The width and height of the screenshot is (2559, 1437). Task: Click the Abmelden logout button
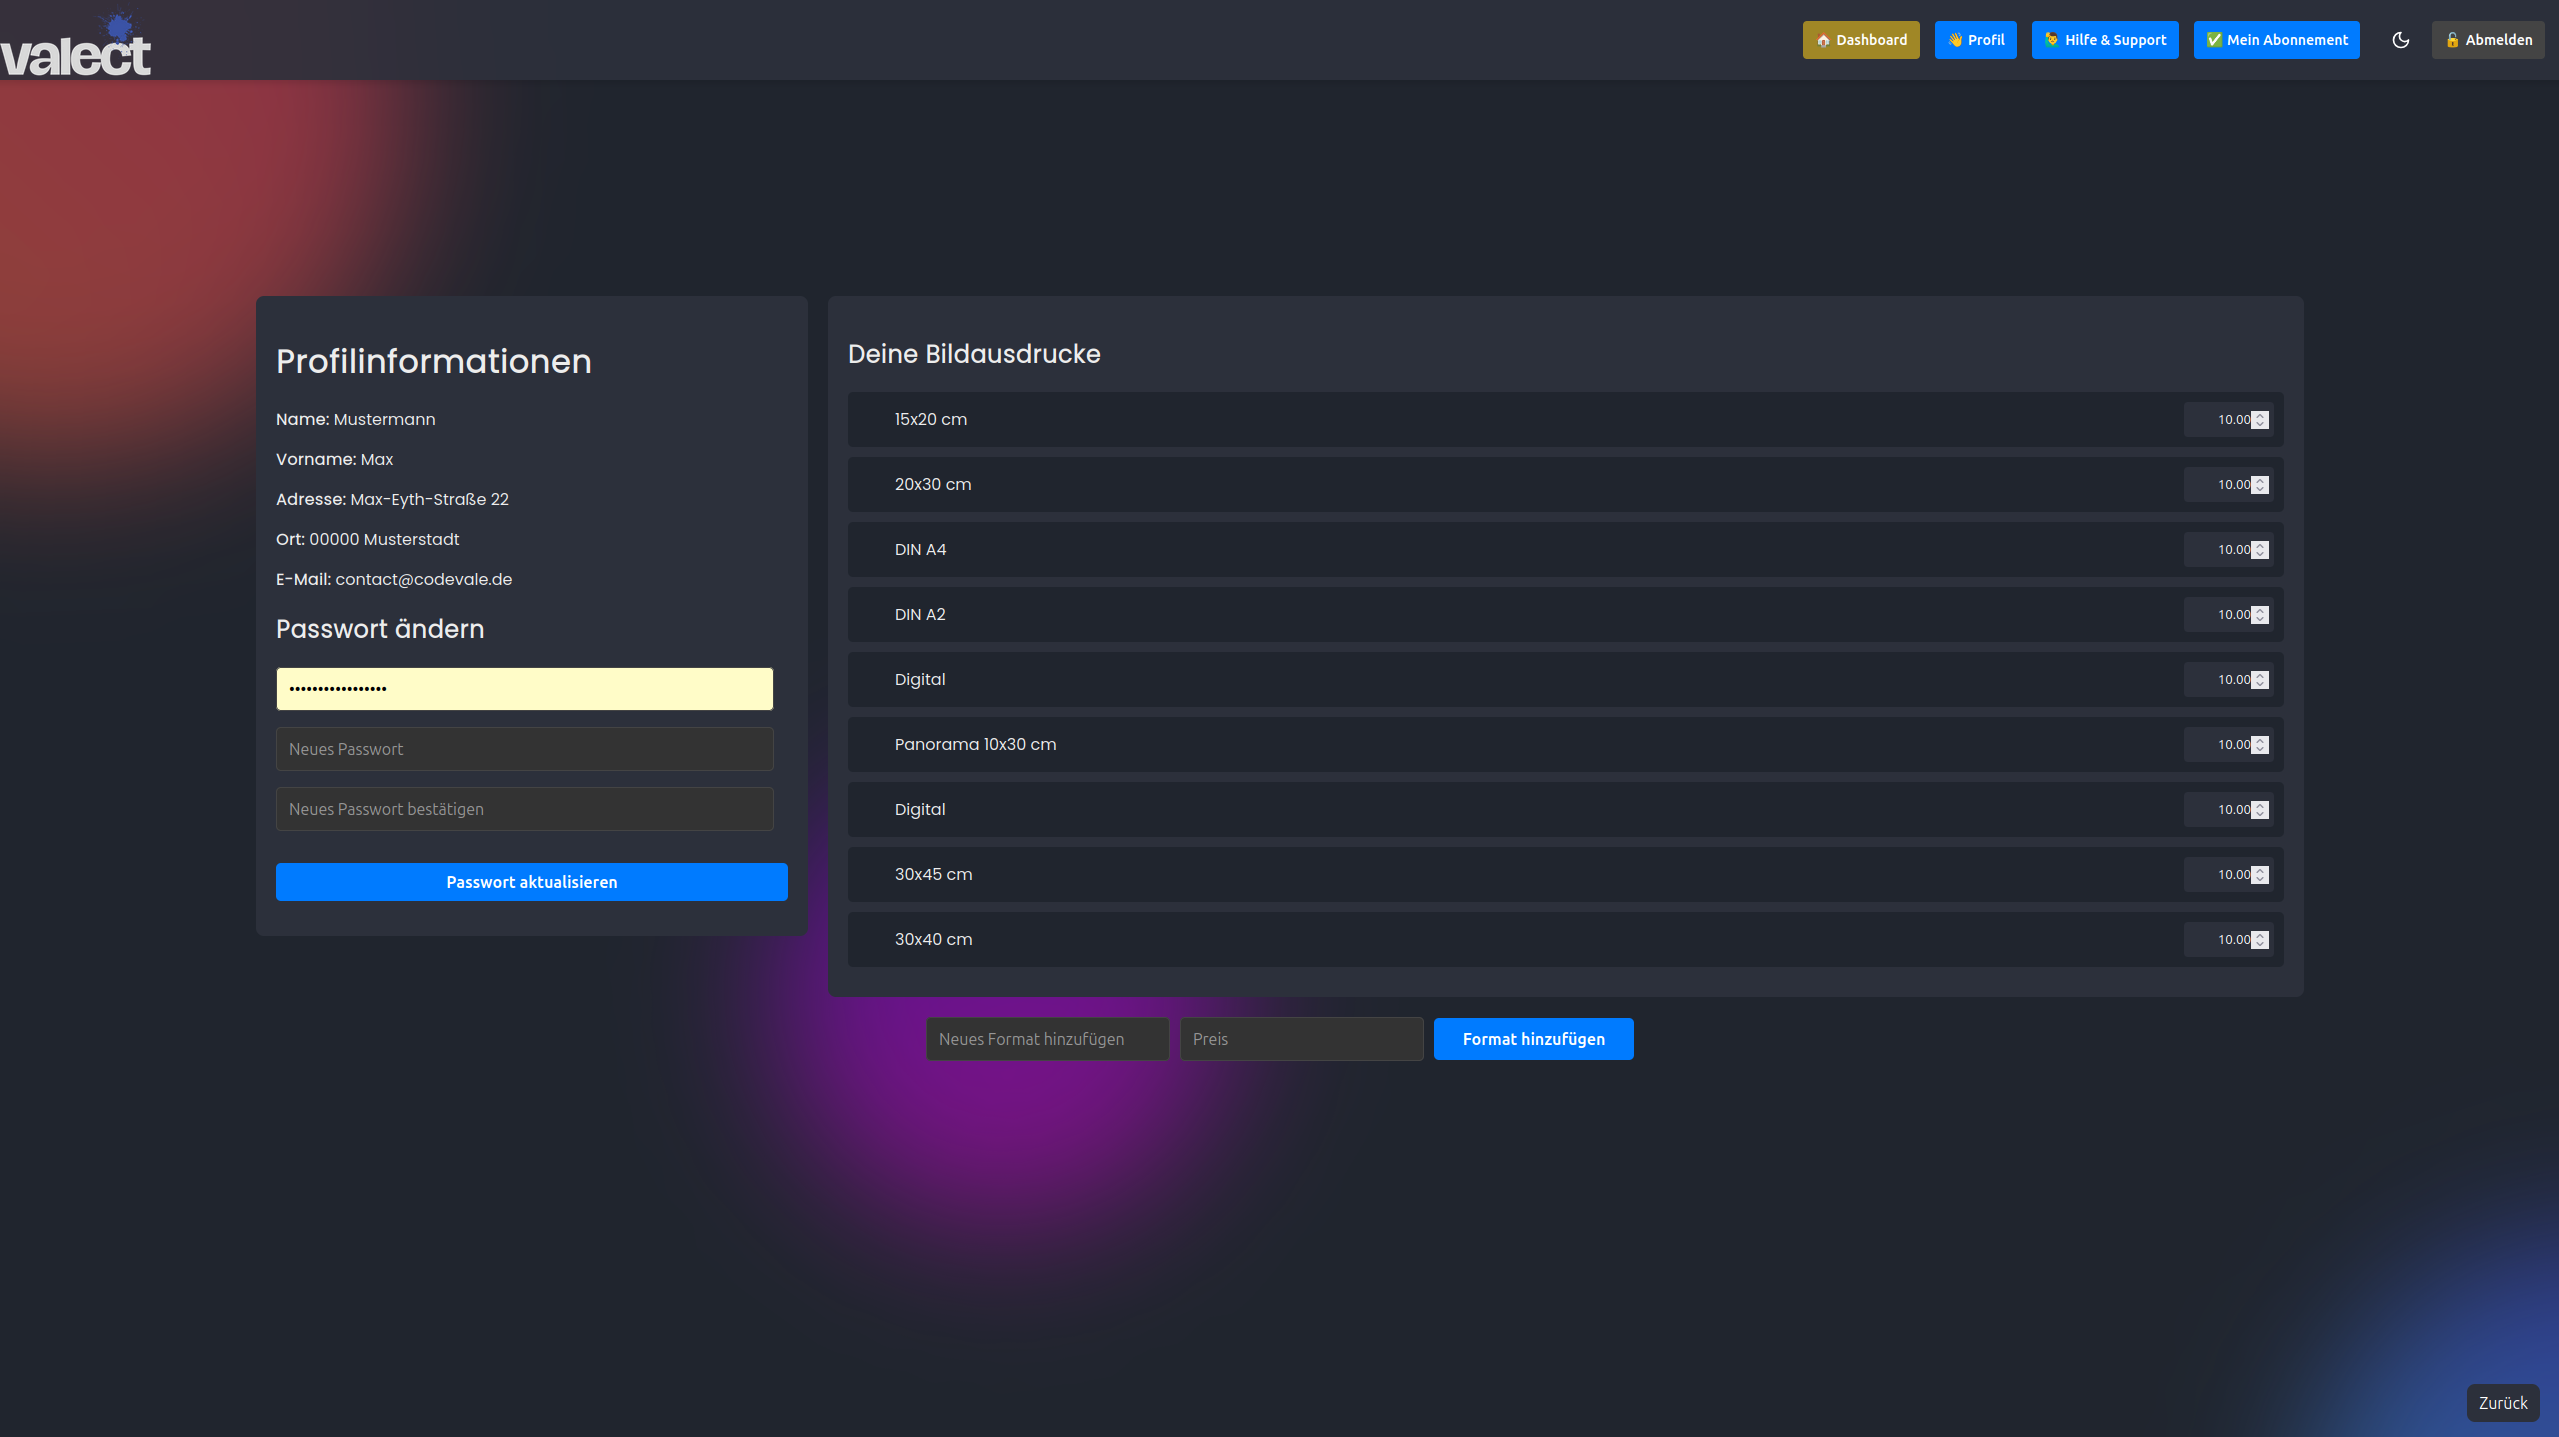[x=2488, y=40]
